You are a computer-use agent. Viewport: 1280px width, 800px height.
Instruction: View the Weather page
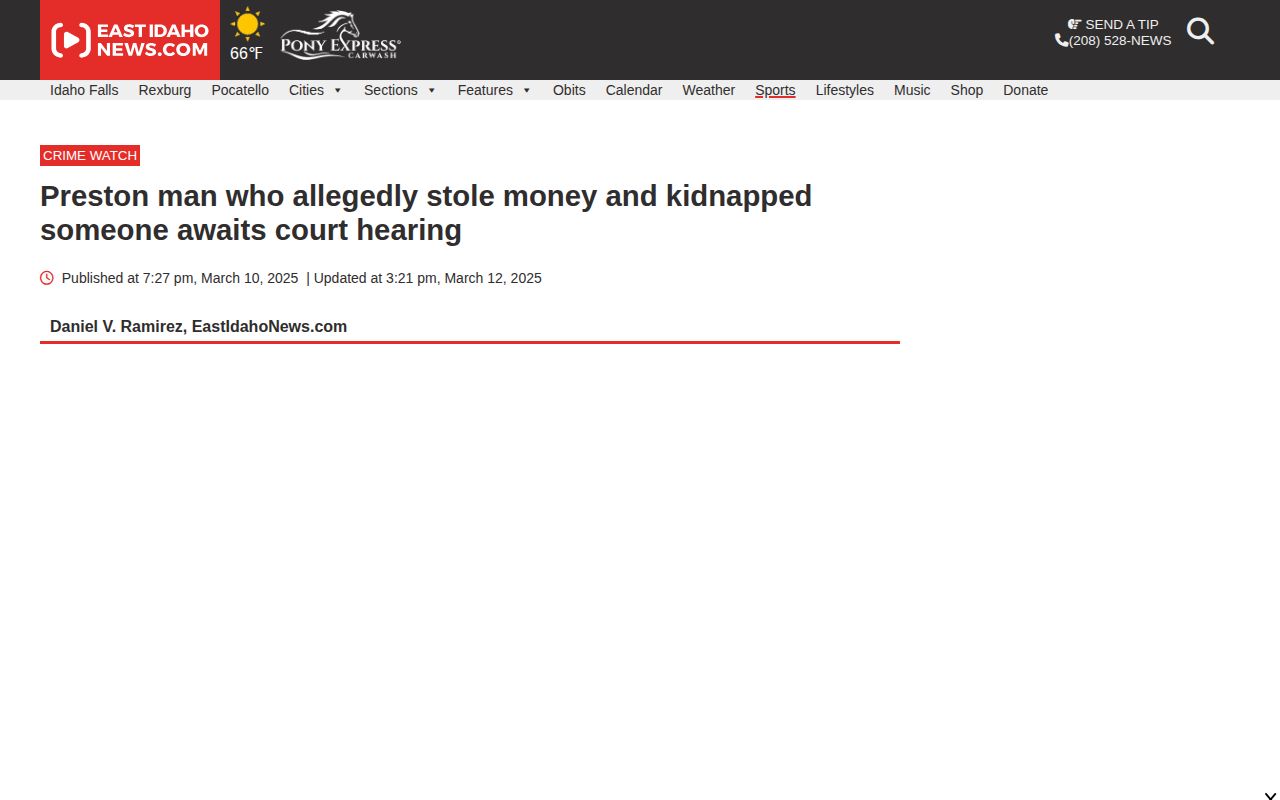coord(709,90)
